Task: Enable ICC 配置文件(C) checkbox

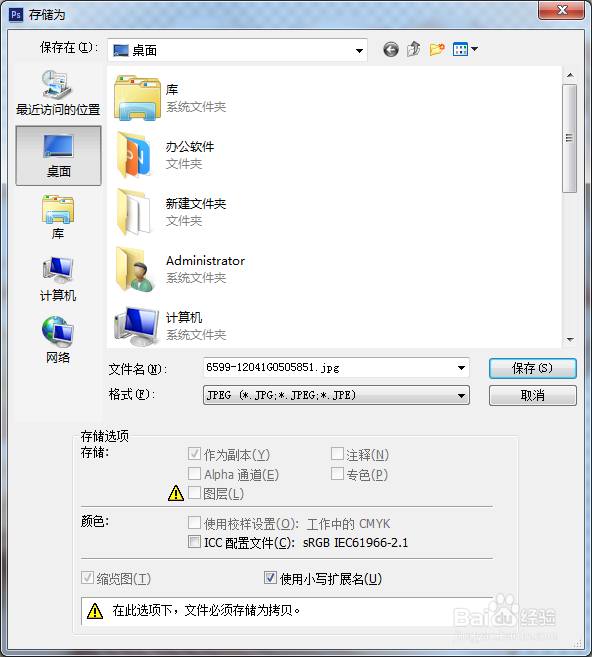Action: (x=194, y=542)
